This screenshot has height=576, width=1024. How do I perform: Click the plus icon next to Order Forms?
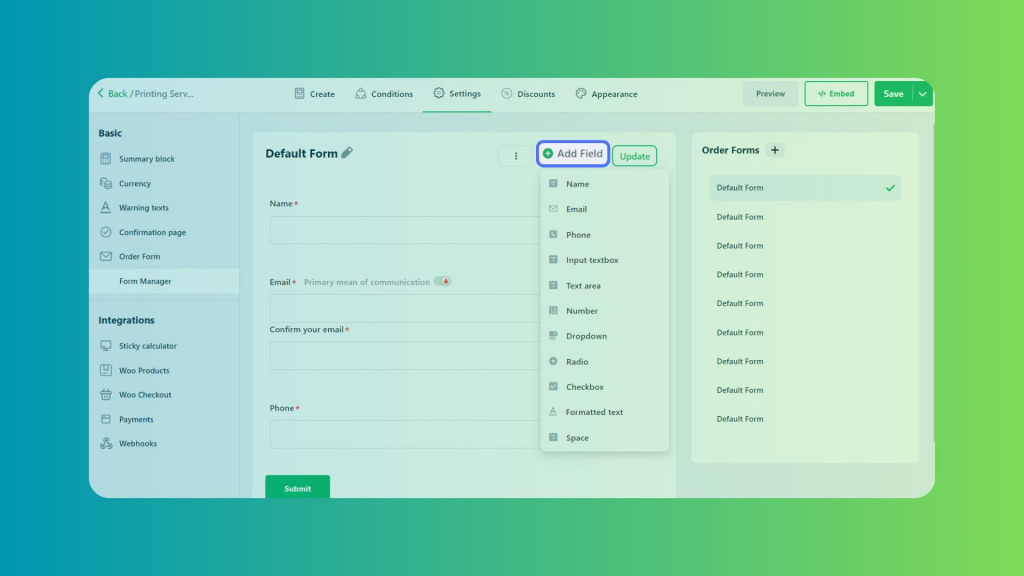775,150
